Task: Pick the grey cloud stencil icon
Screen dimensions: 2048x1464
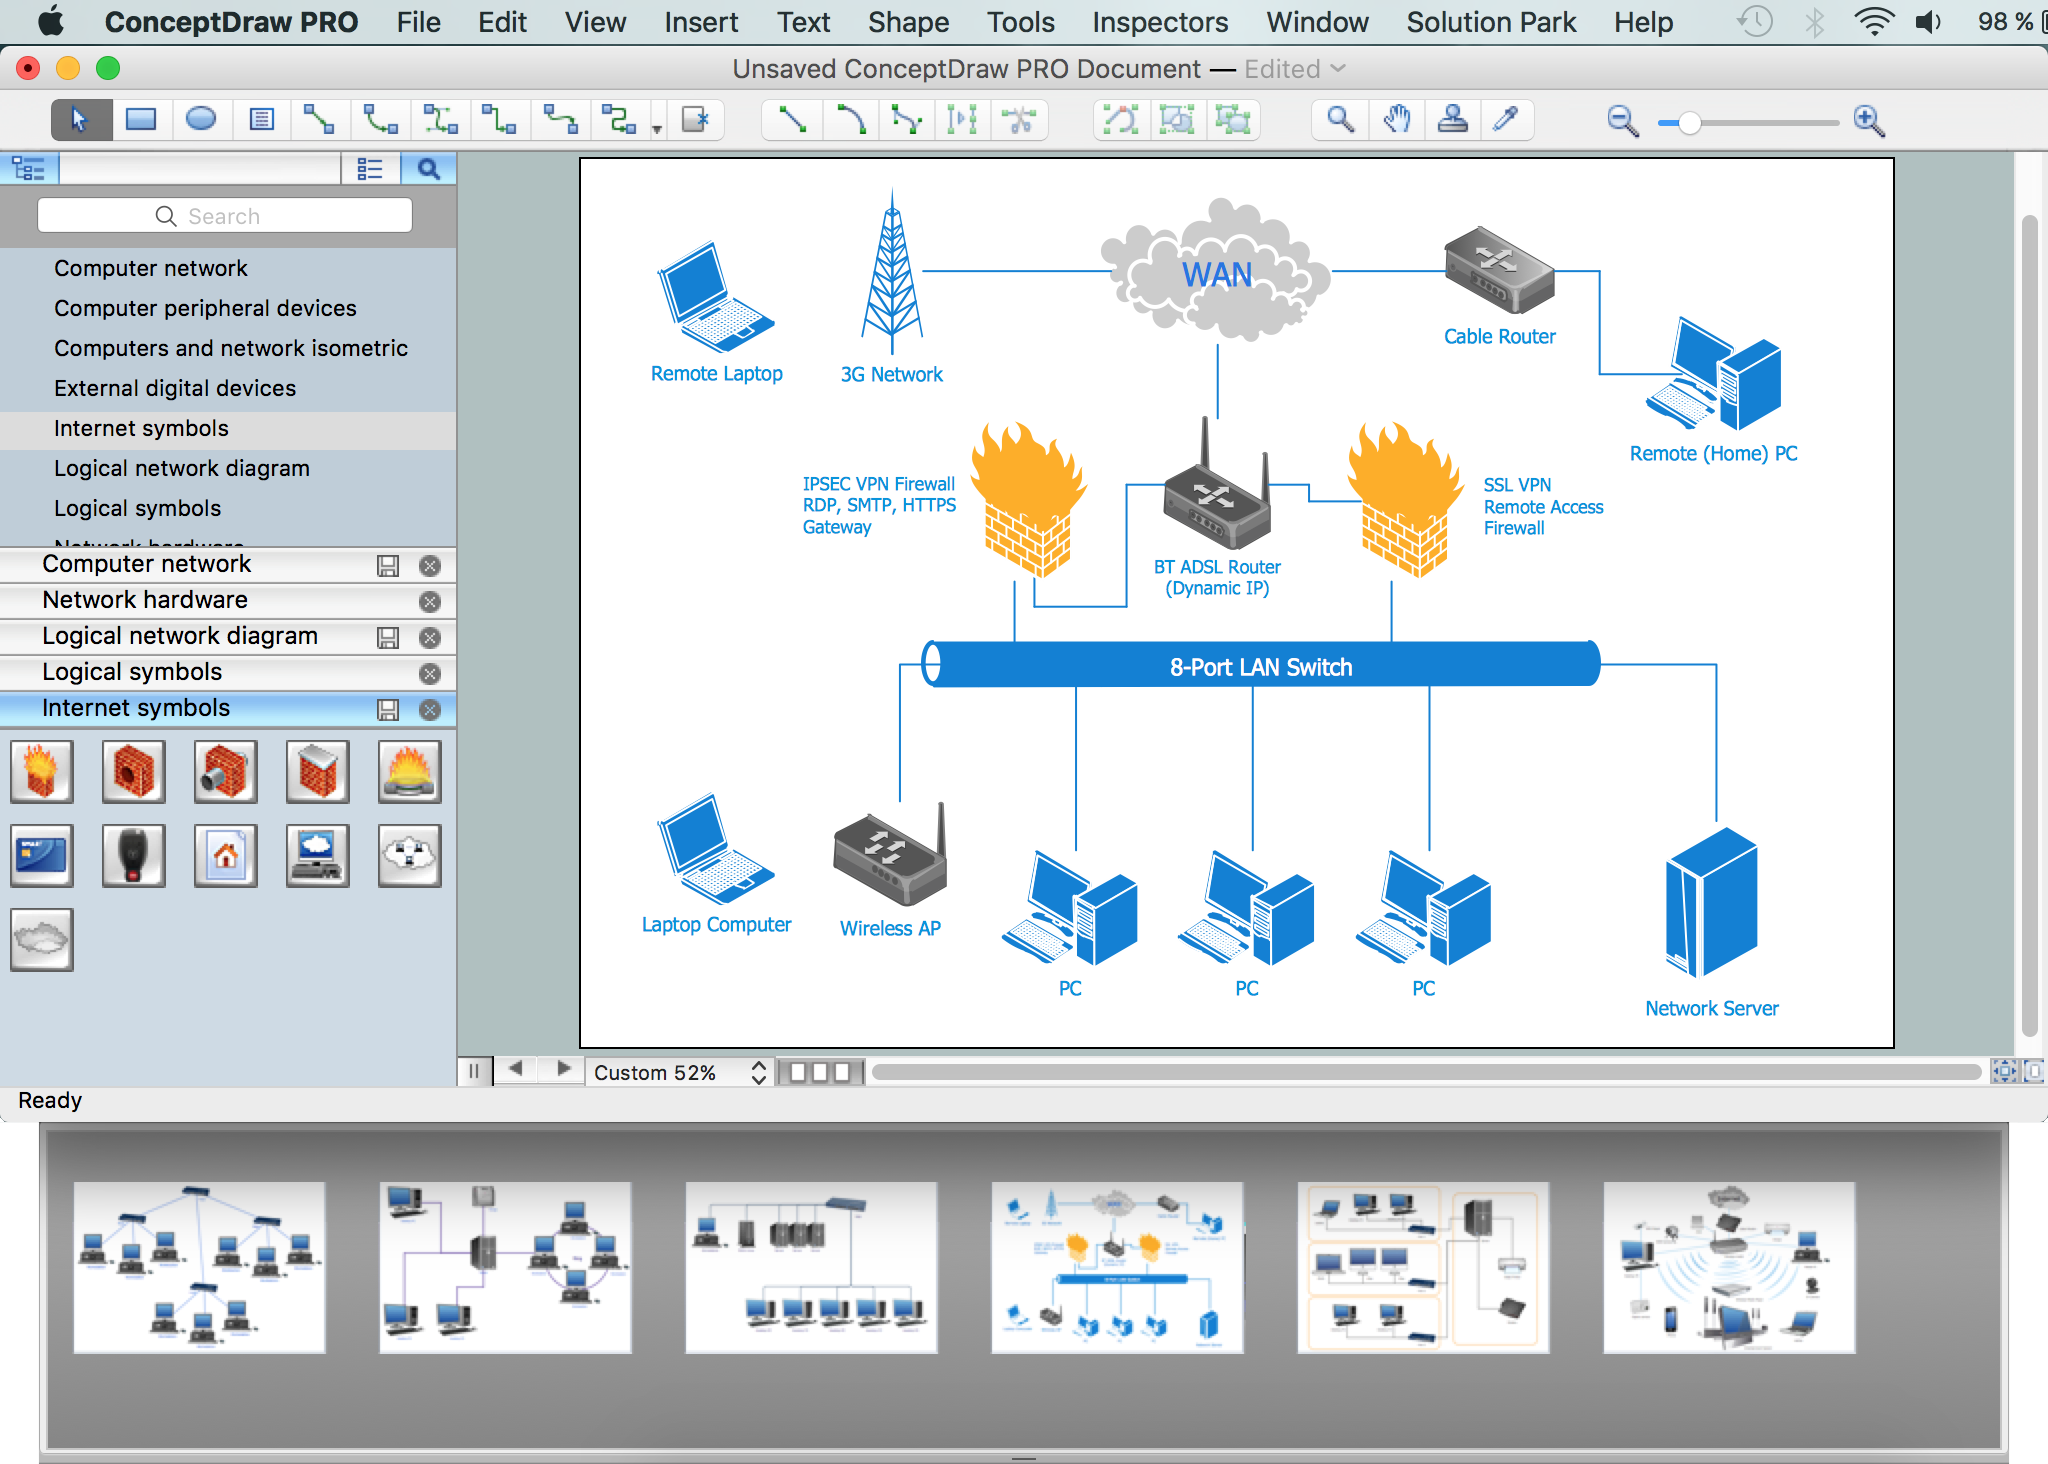Action: [41, 939]
